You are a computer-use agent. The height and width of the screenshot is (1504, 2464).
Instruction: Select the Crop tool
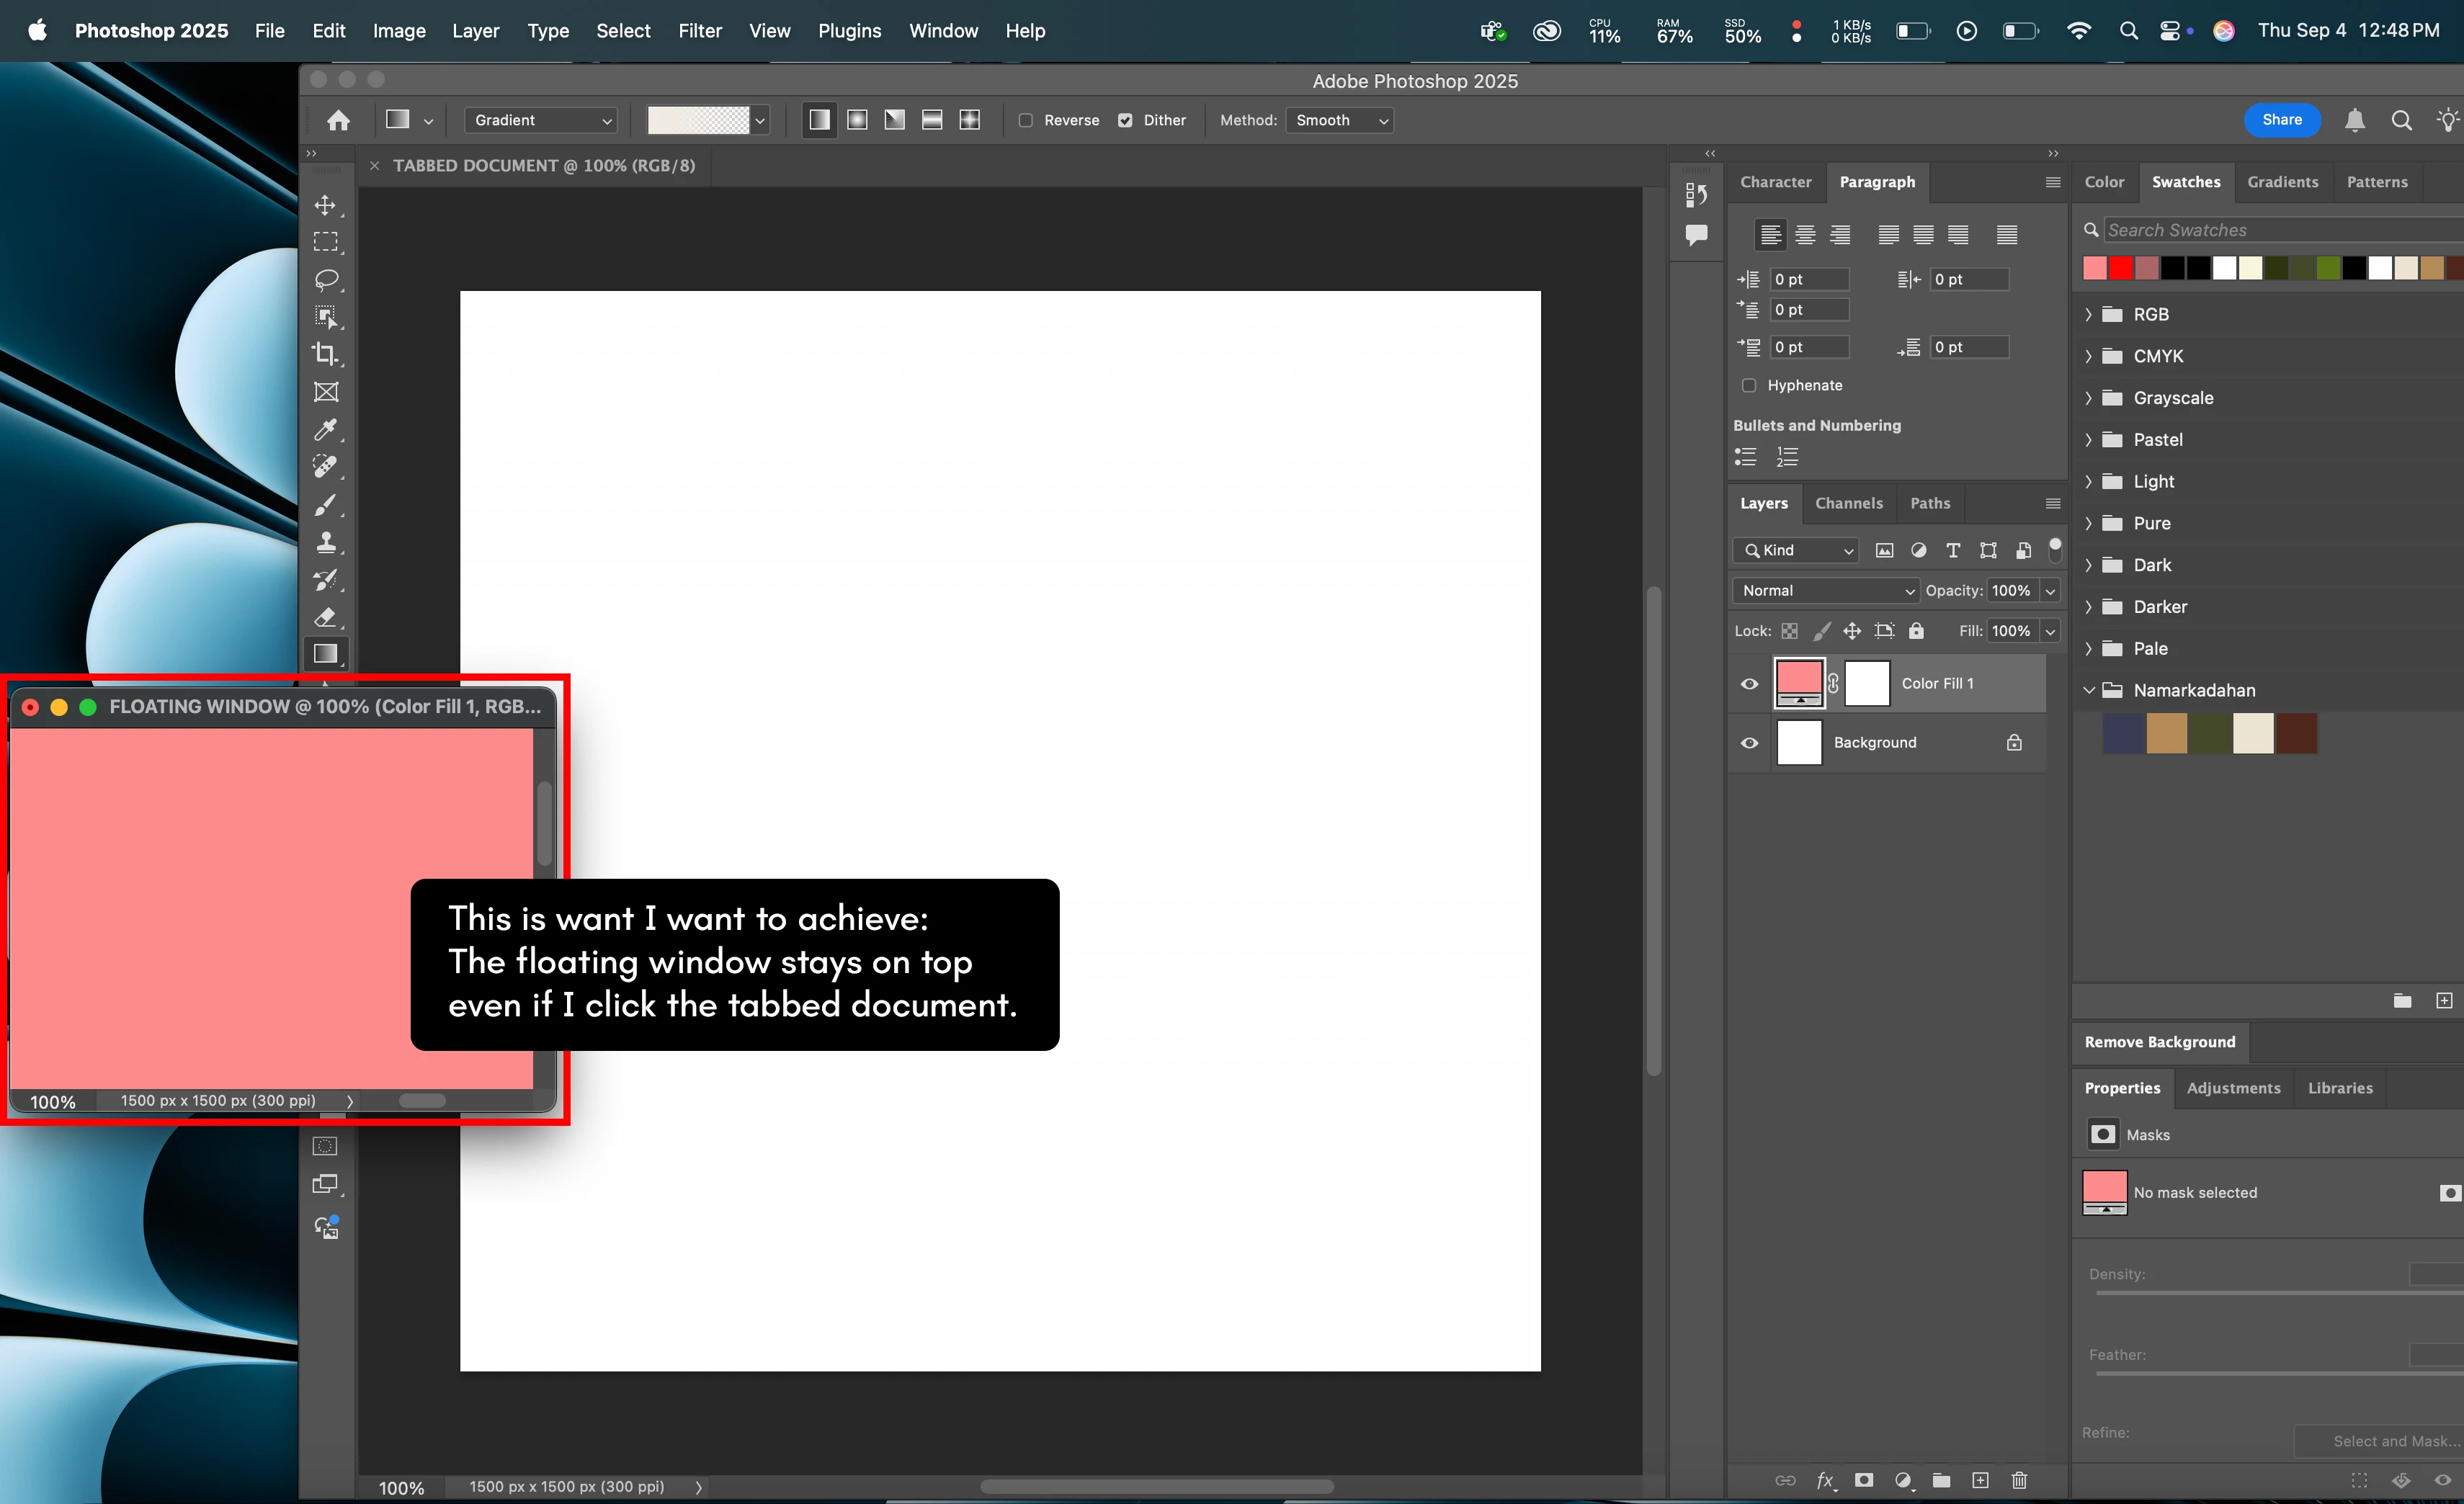[325, 354]
